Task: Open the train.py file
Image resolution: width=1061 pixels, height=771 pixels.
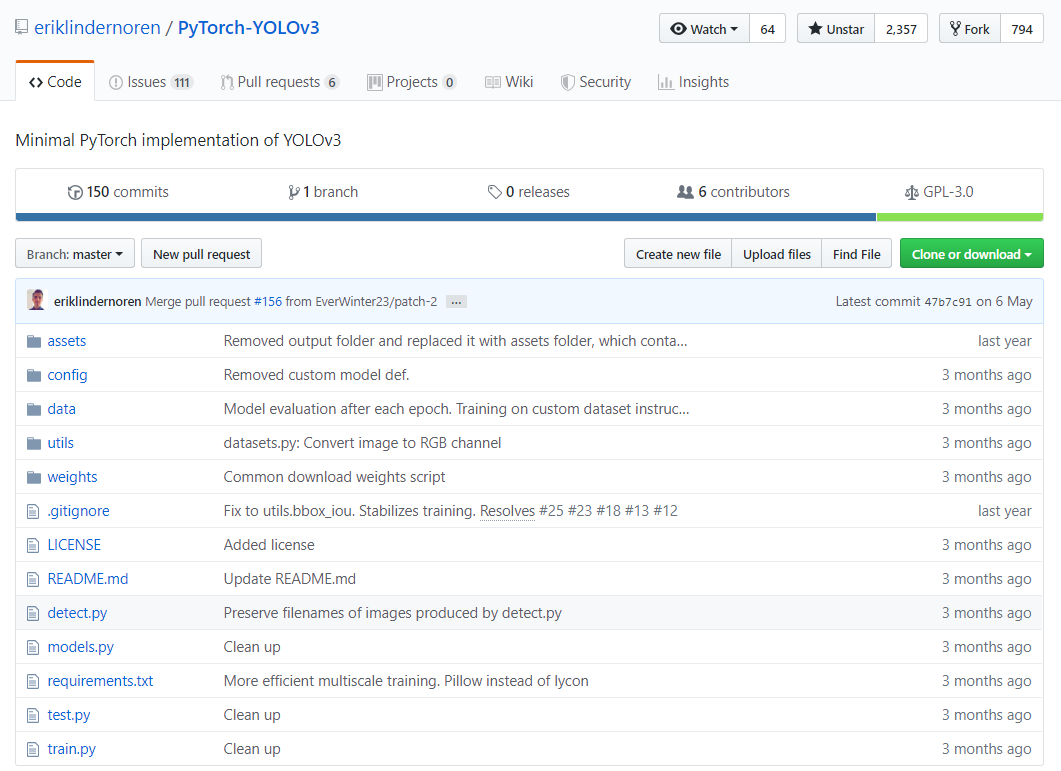Action: coord(71,748)
